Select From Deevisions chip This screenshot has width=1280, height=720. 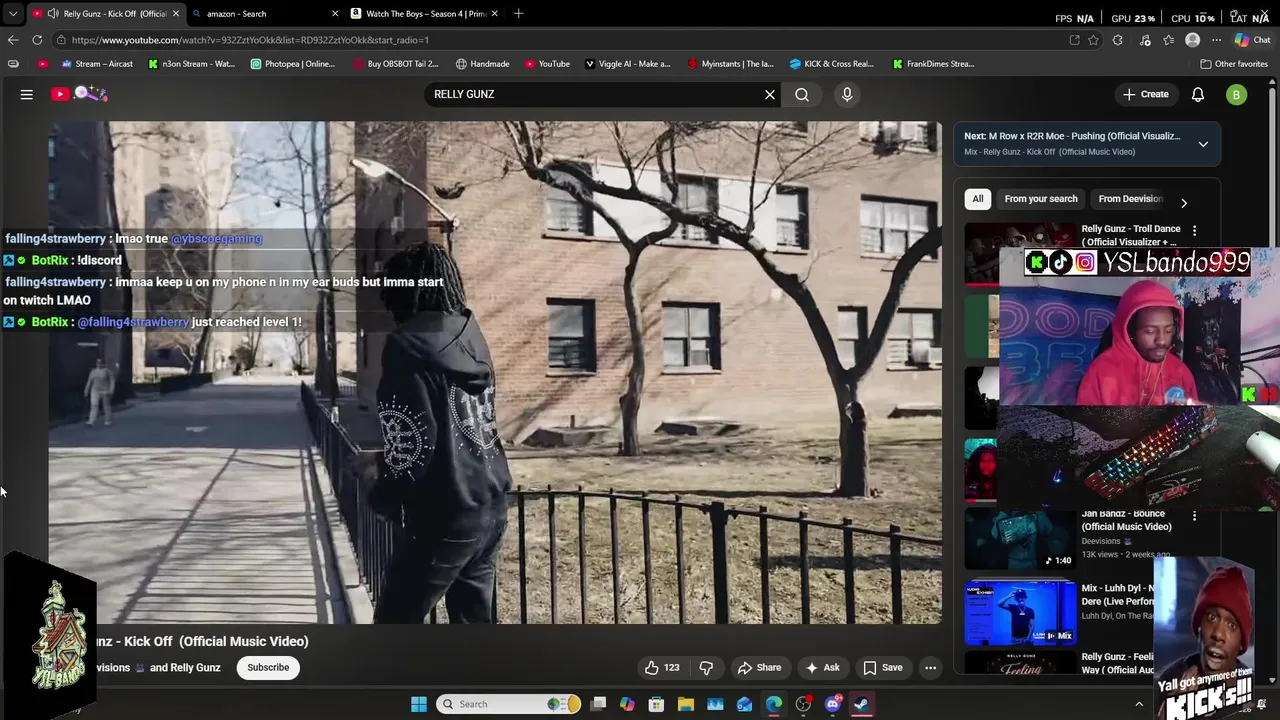point(1131,199)
